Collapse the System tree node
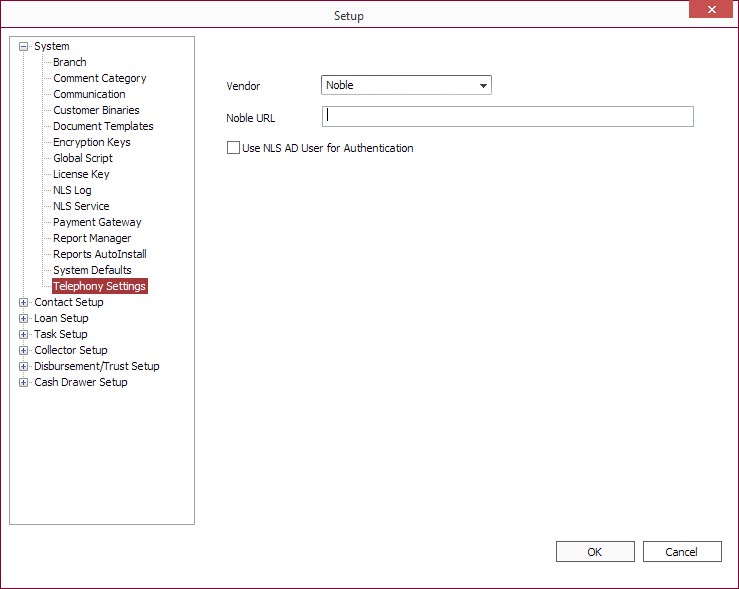Screen dimensions: 739x589 (x=23, y=46)
